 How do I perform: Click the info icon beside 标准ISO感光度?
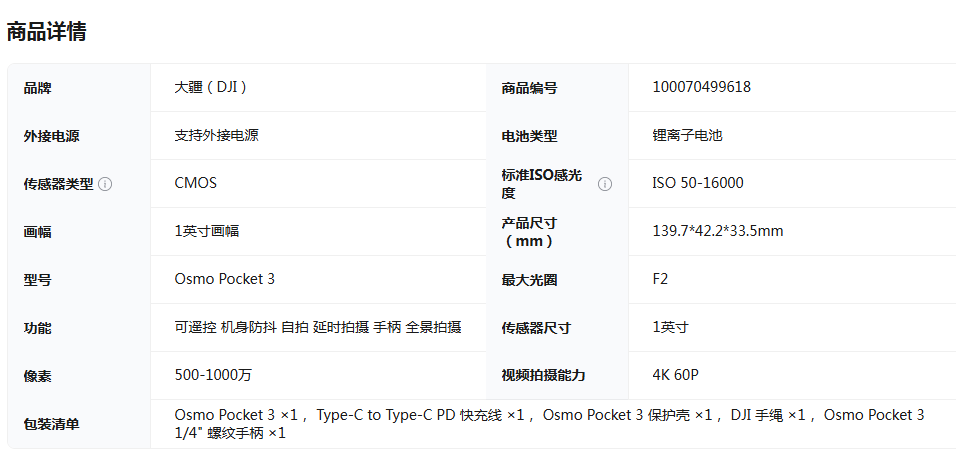pos(604,184)
